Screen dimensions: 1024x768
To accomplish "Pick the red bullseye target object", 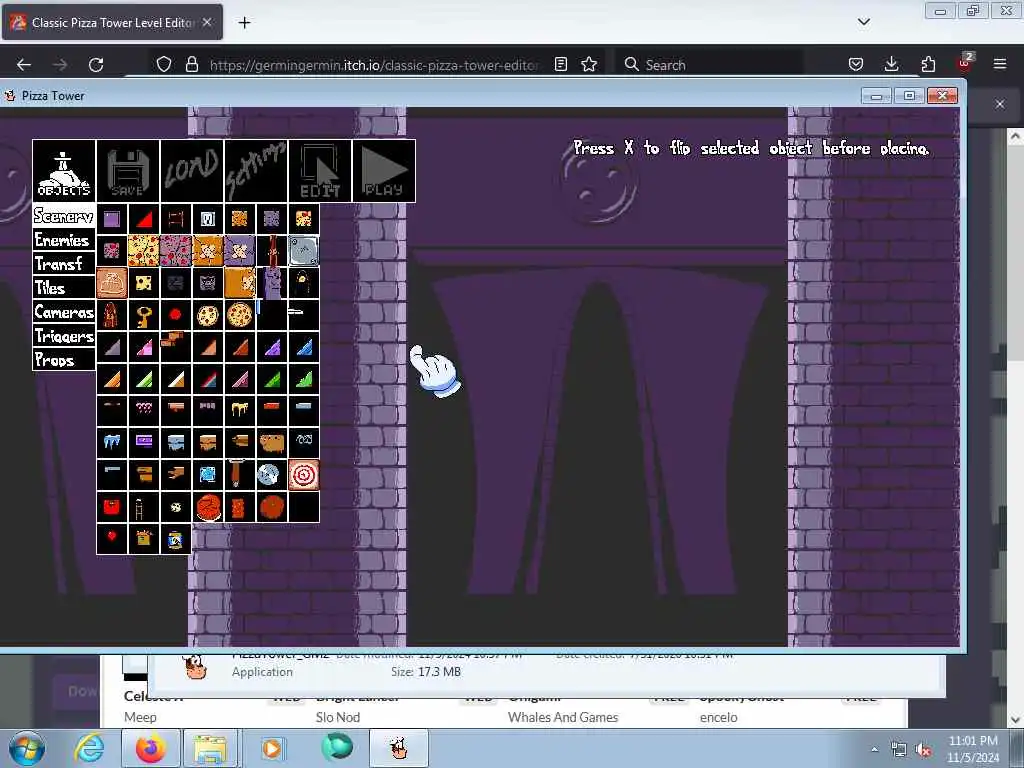I will tap(304, 475).
